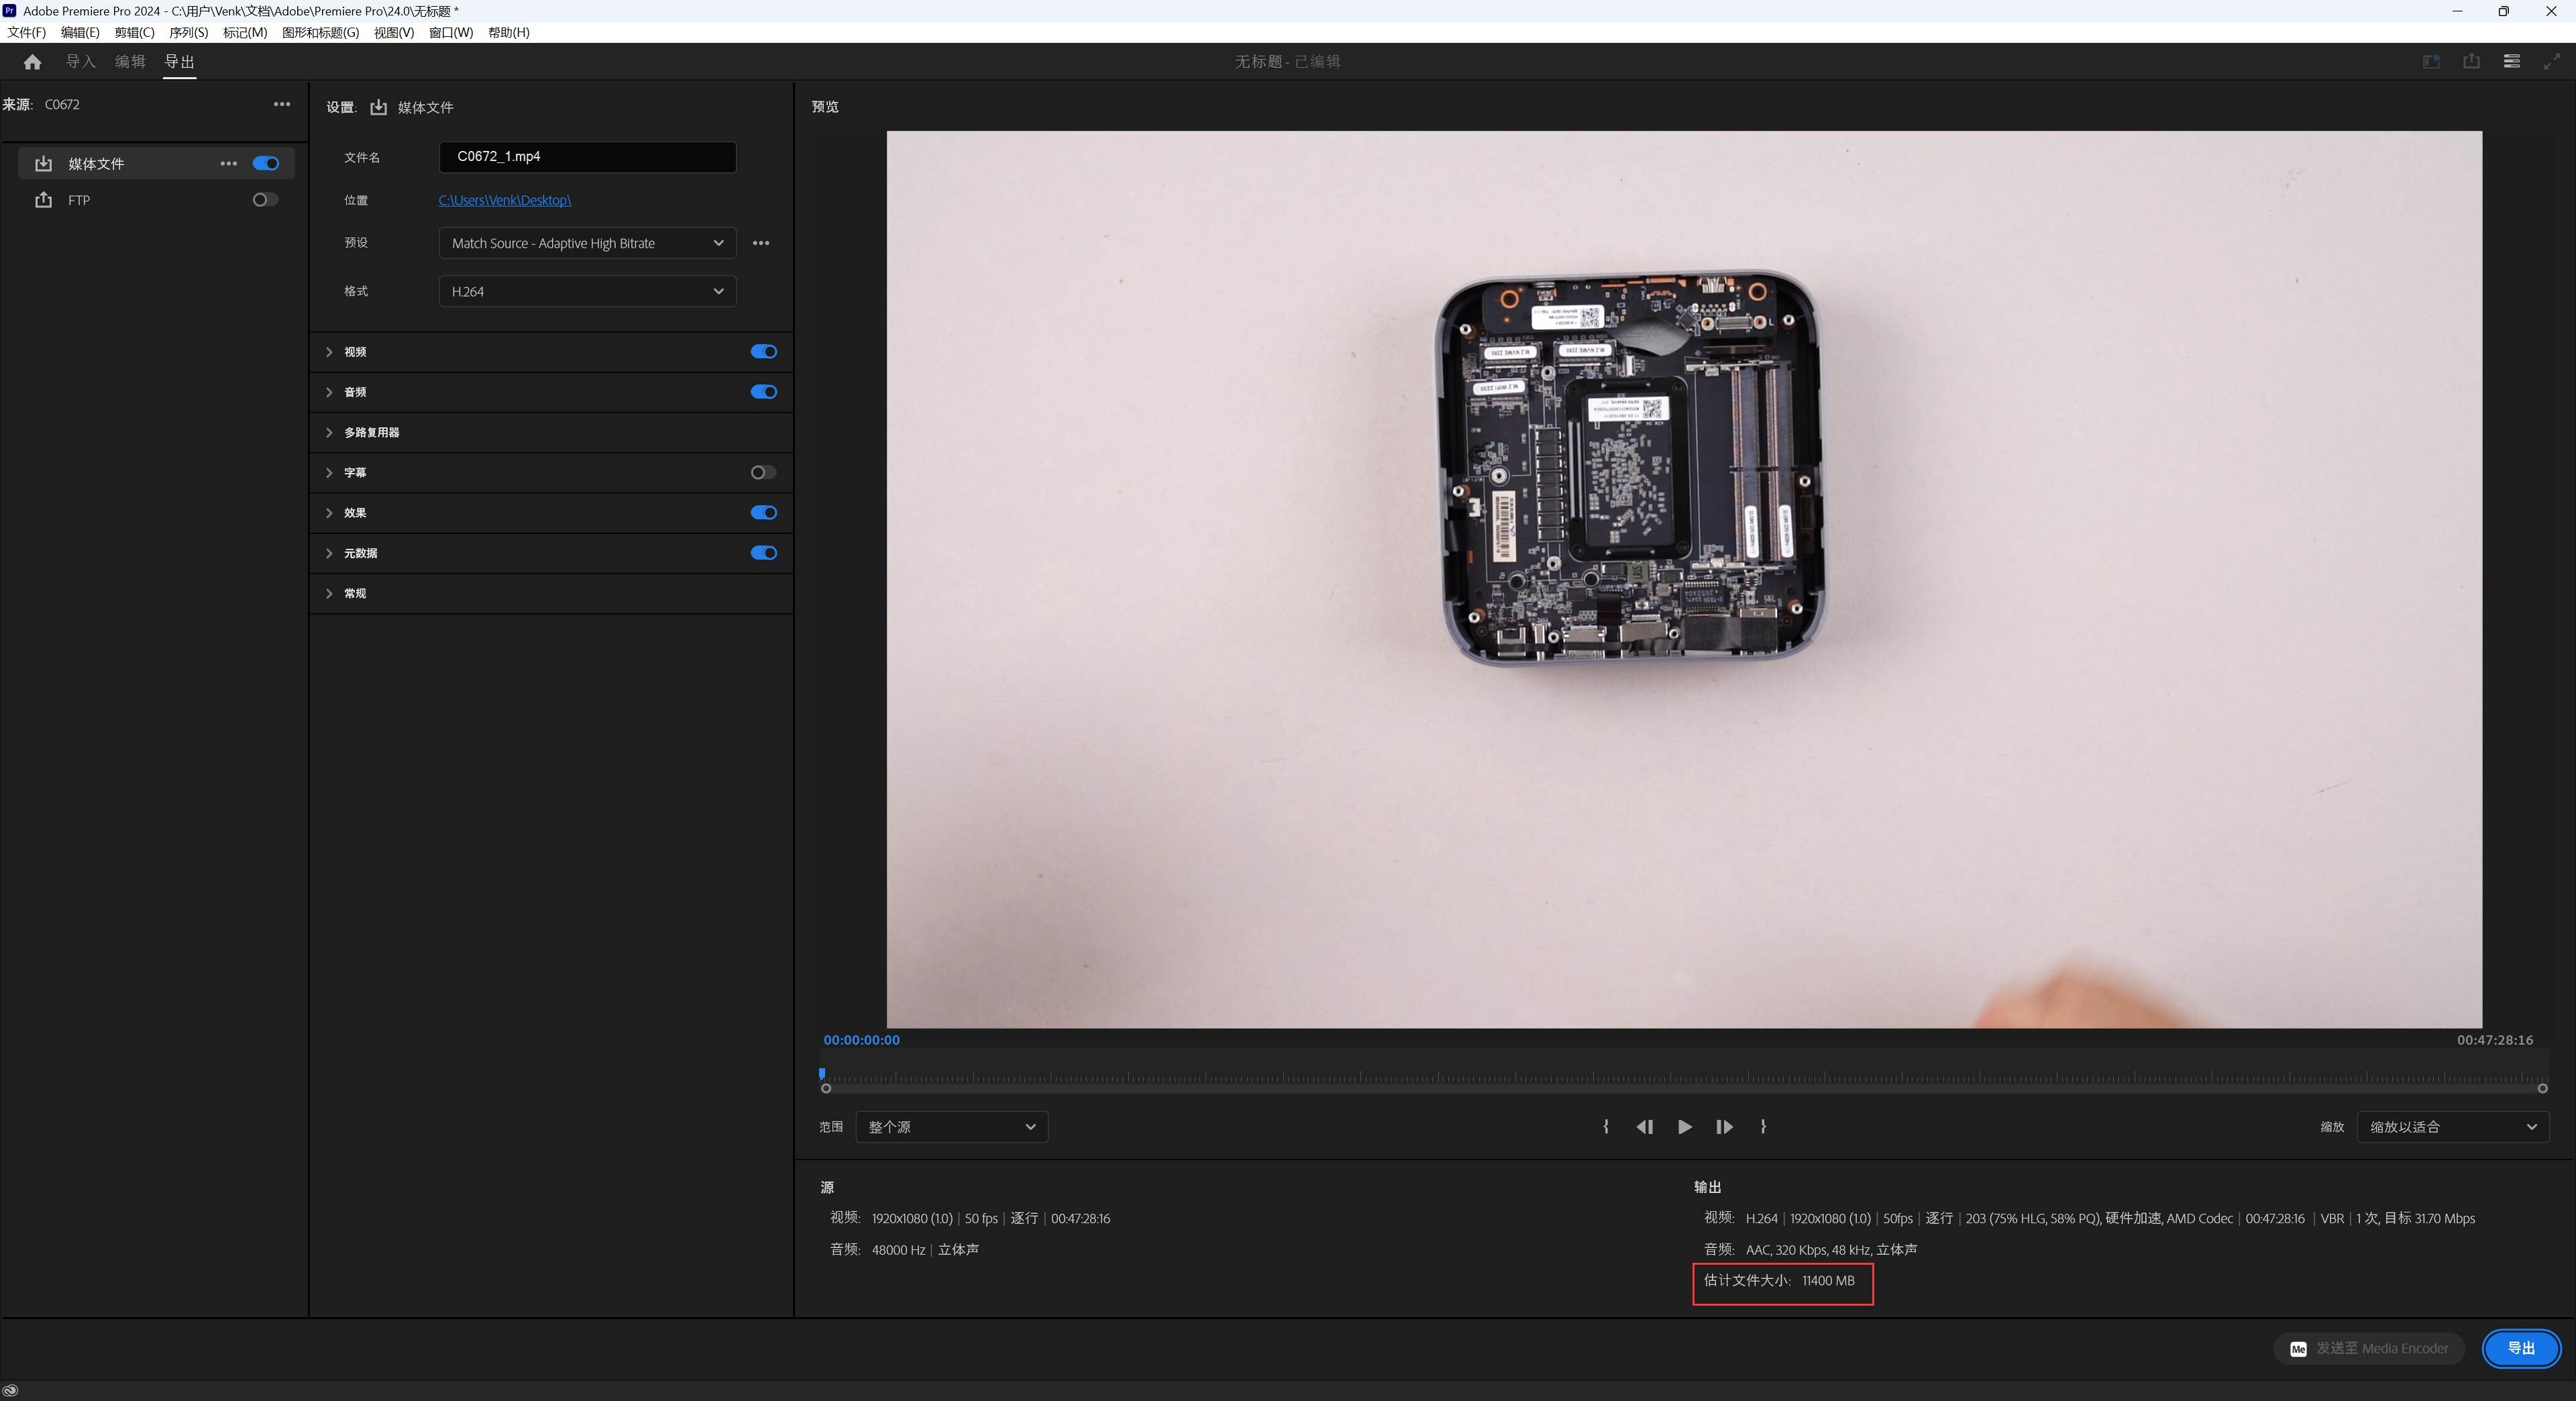
Task: Open the H.264 format dropdown
Action: [587, 291]
